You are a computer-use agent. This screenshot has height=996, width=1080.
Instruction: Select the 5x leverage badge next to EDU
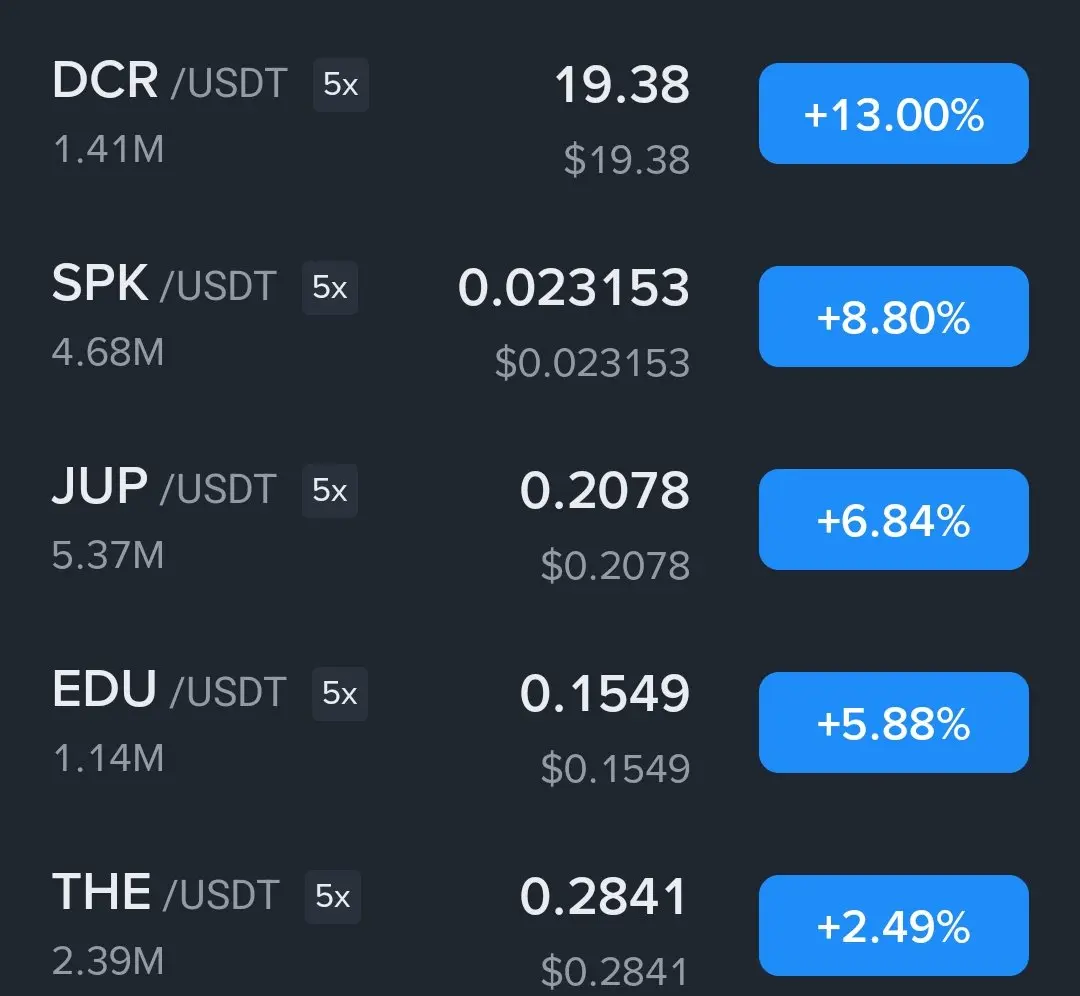click(340, 694)
